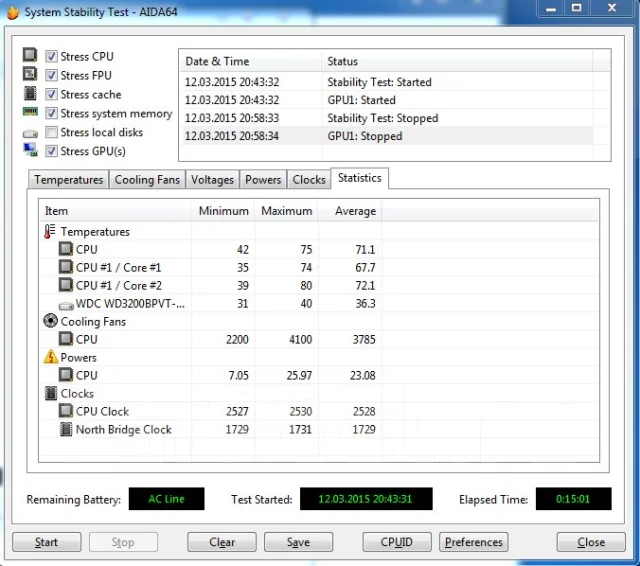Click the CPU chip icon beside Stress CPU
640x566 pixels.
30,55
